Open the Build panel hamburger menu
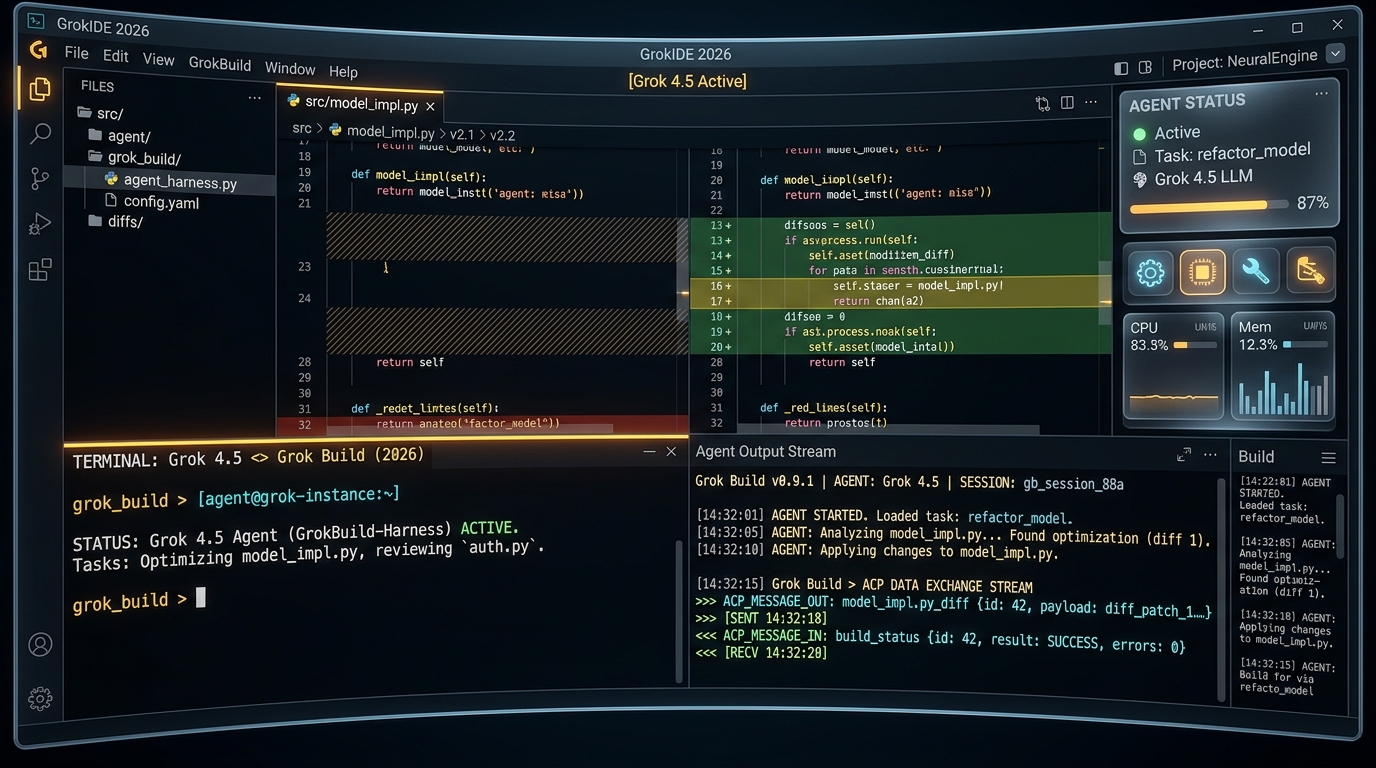 pos(1328,458)
